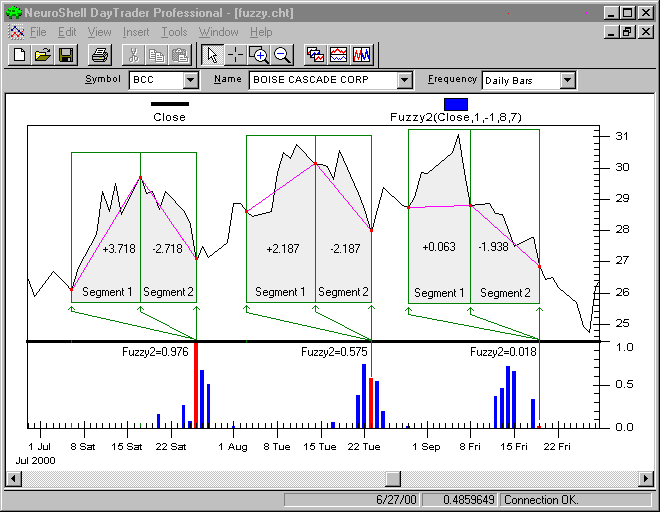Select the zoom out magnifier tool

coord(282,55)
